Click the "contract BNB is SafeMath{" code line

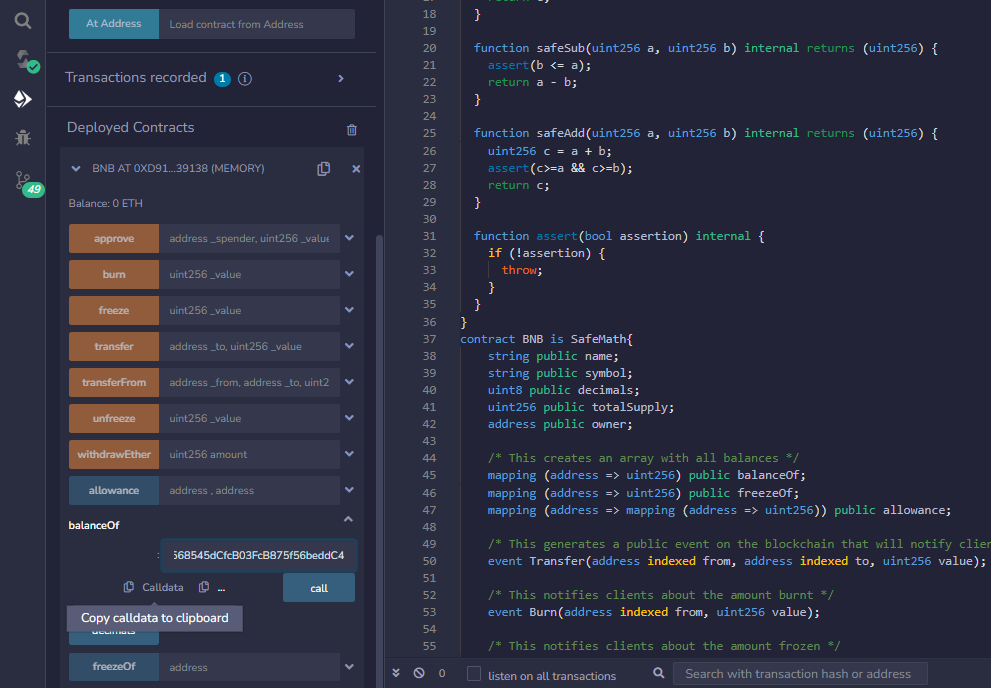[x=547, y=339]
